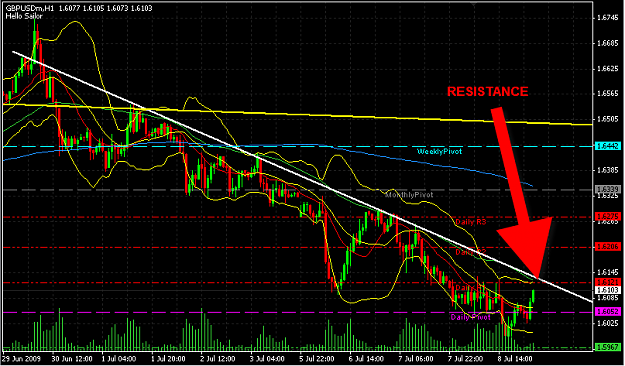The height and width of the screenshot is (366, 625).
Task: Click the red 1.6121 price tag
Action: (x=608, y=282)
